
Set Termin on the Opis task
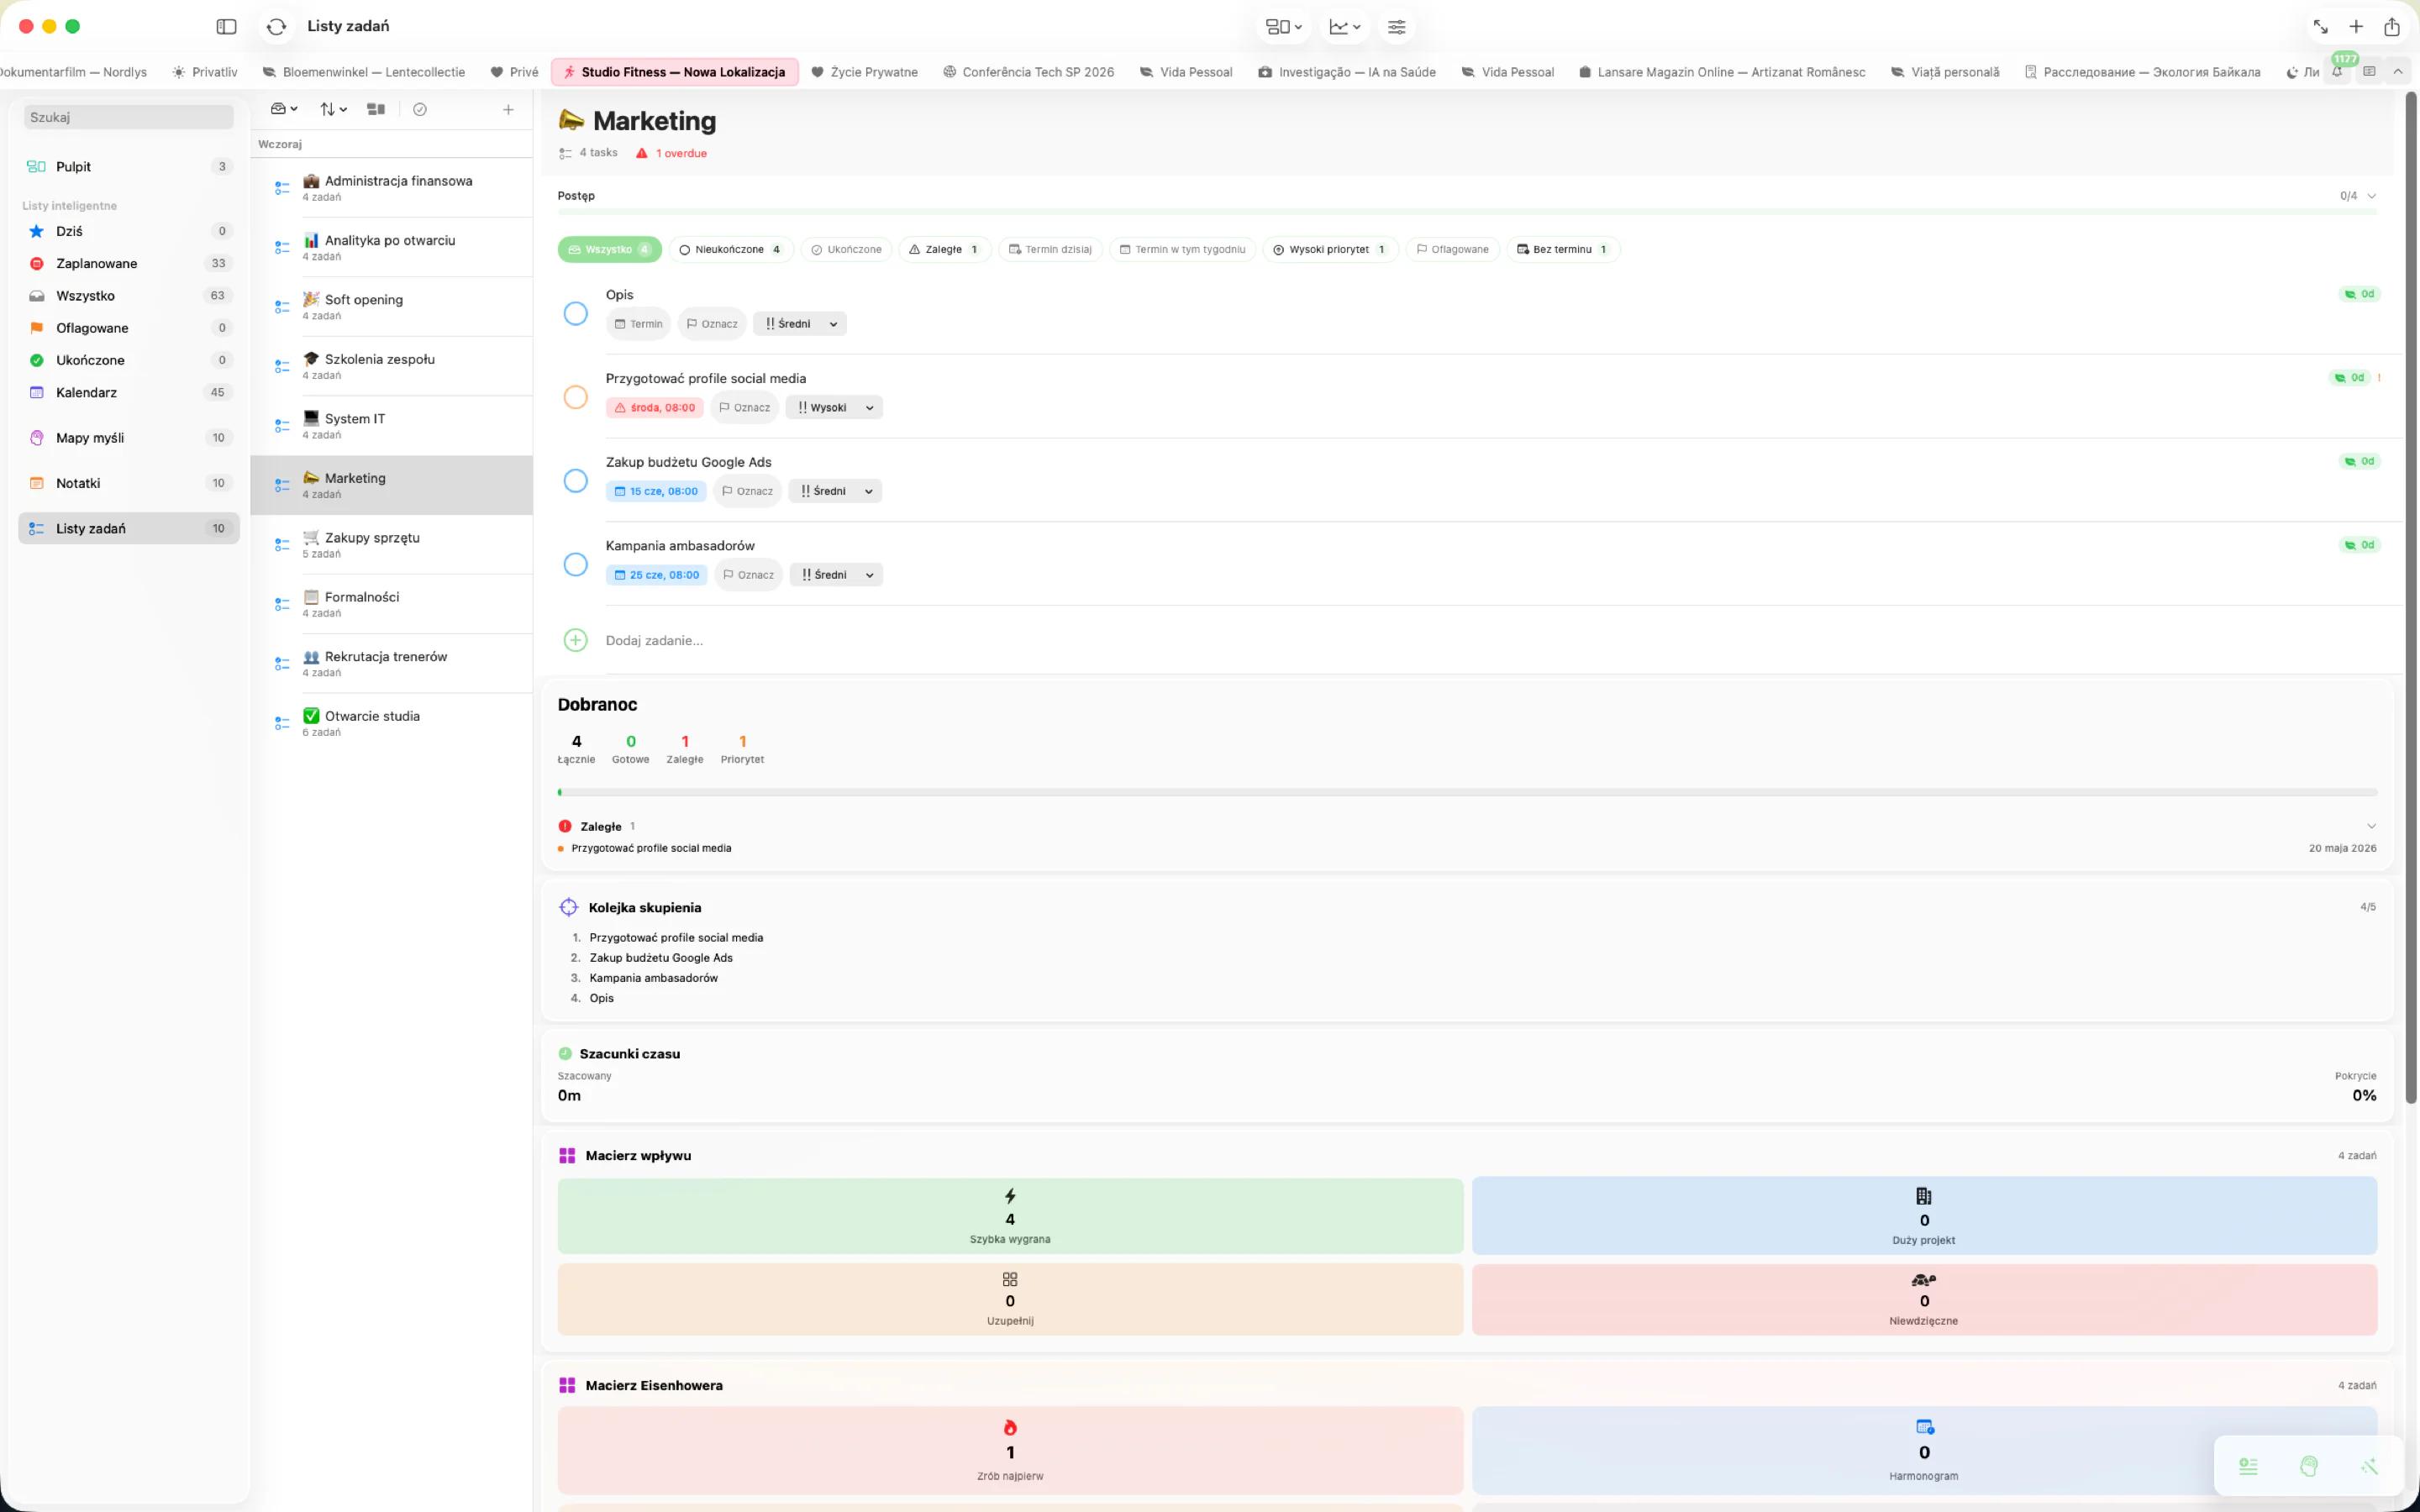click(638, 324)
